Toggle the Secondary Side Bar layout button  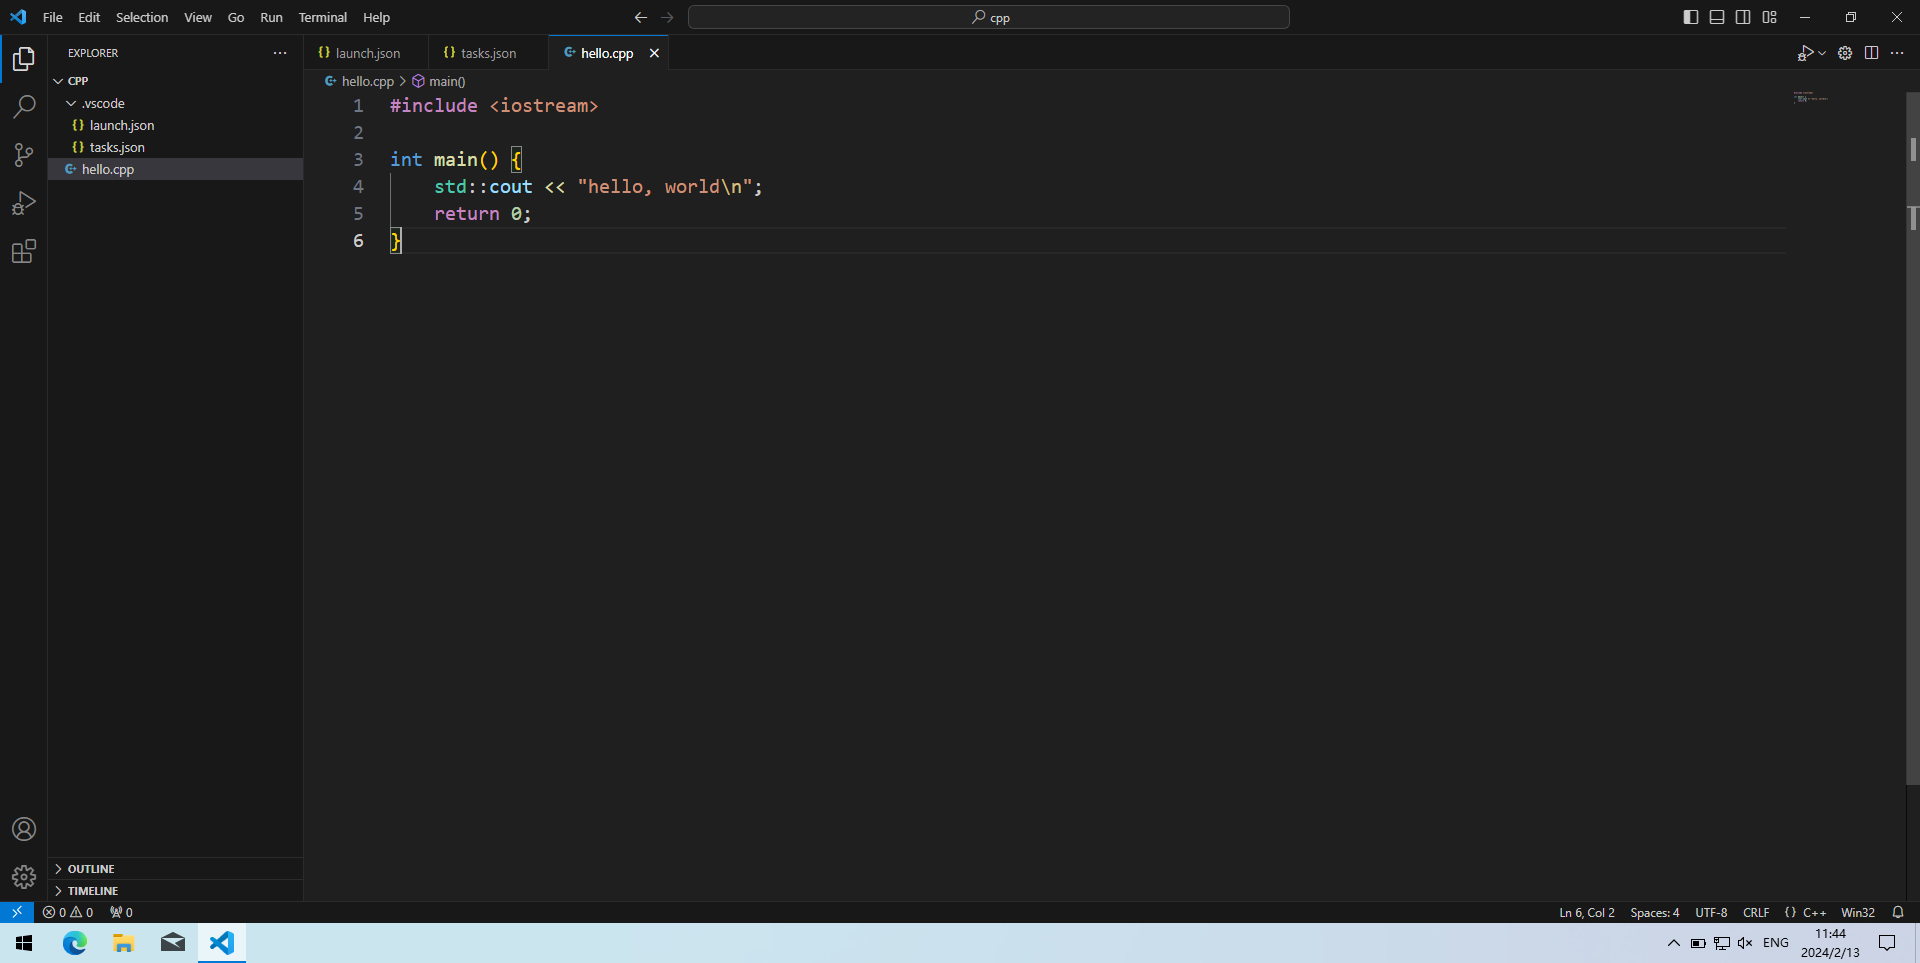click(1743, 17)
